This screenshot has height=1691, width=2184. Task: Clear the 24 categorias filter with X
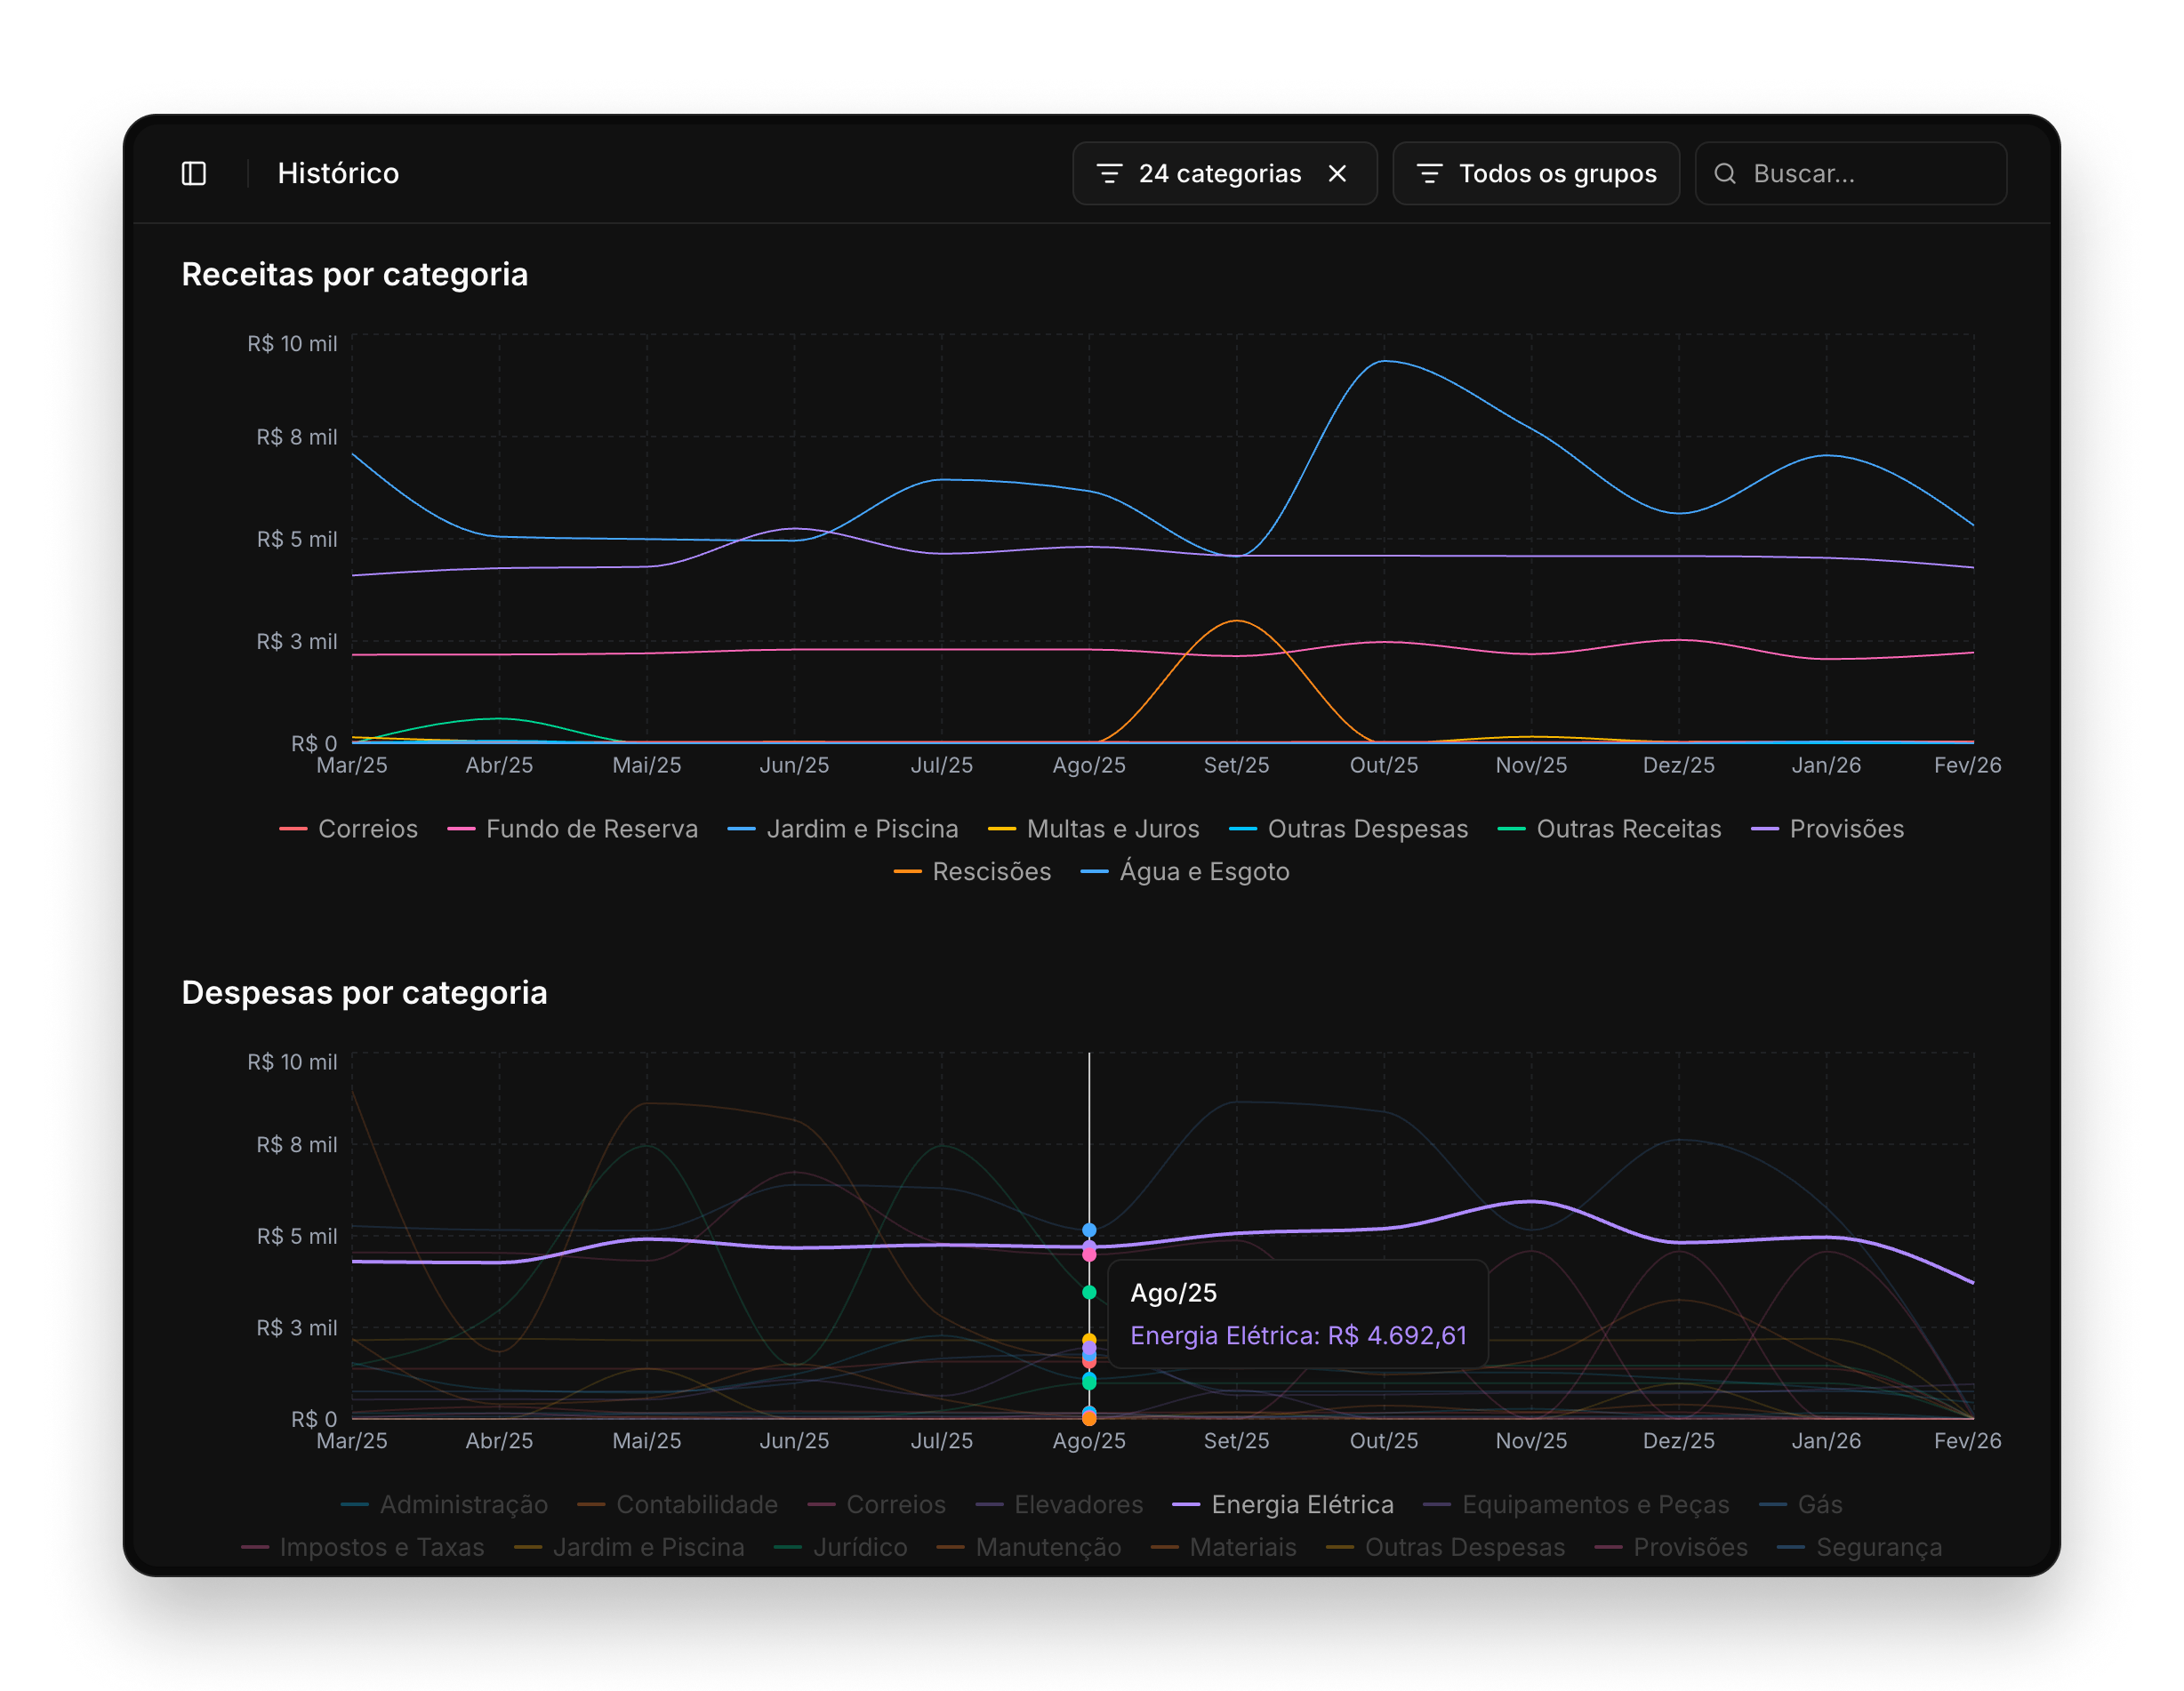pos(1337,174)
